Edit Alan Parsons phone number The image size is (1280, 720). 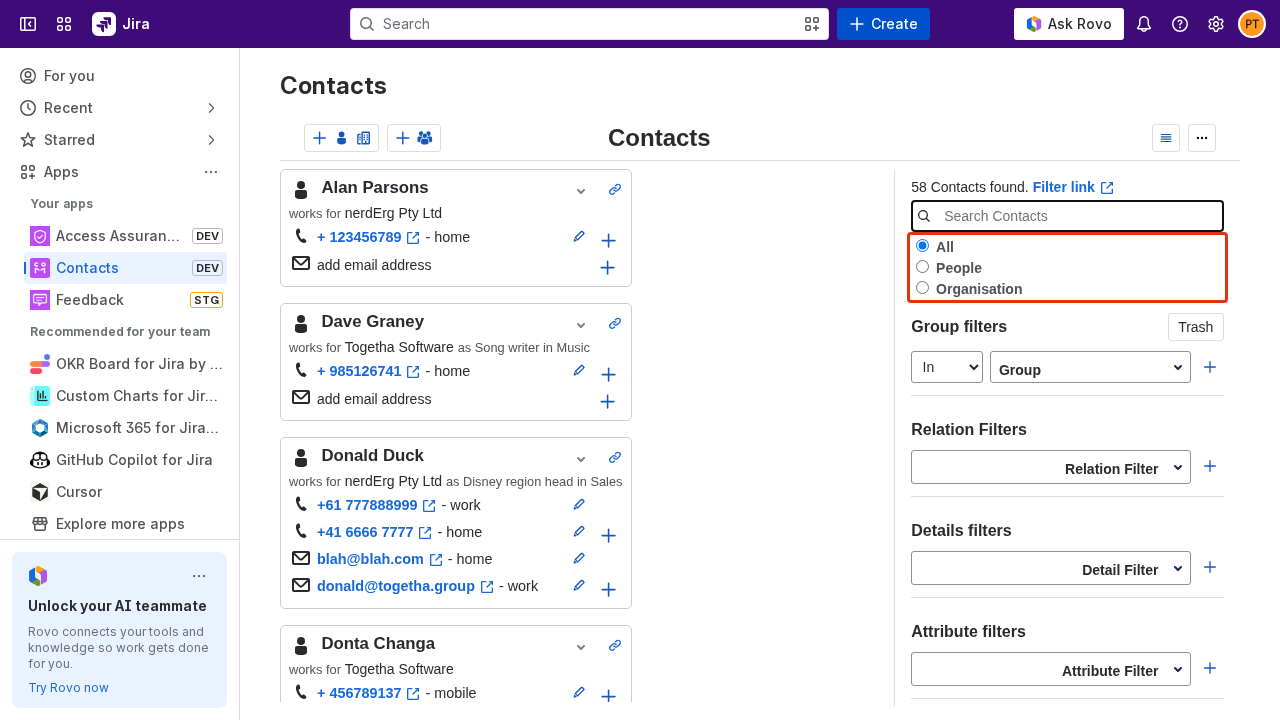tap(579, 237)
